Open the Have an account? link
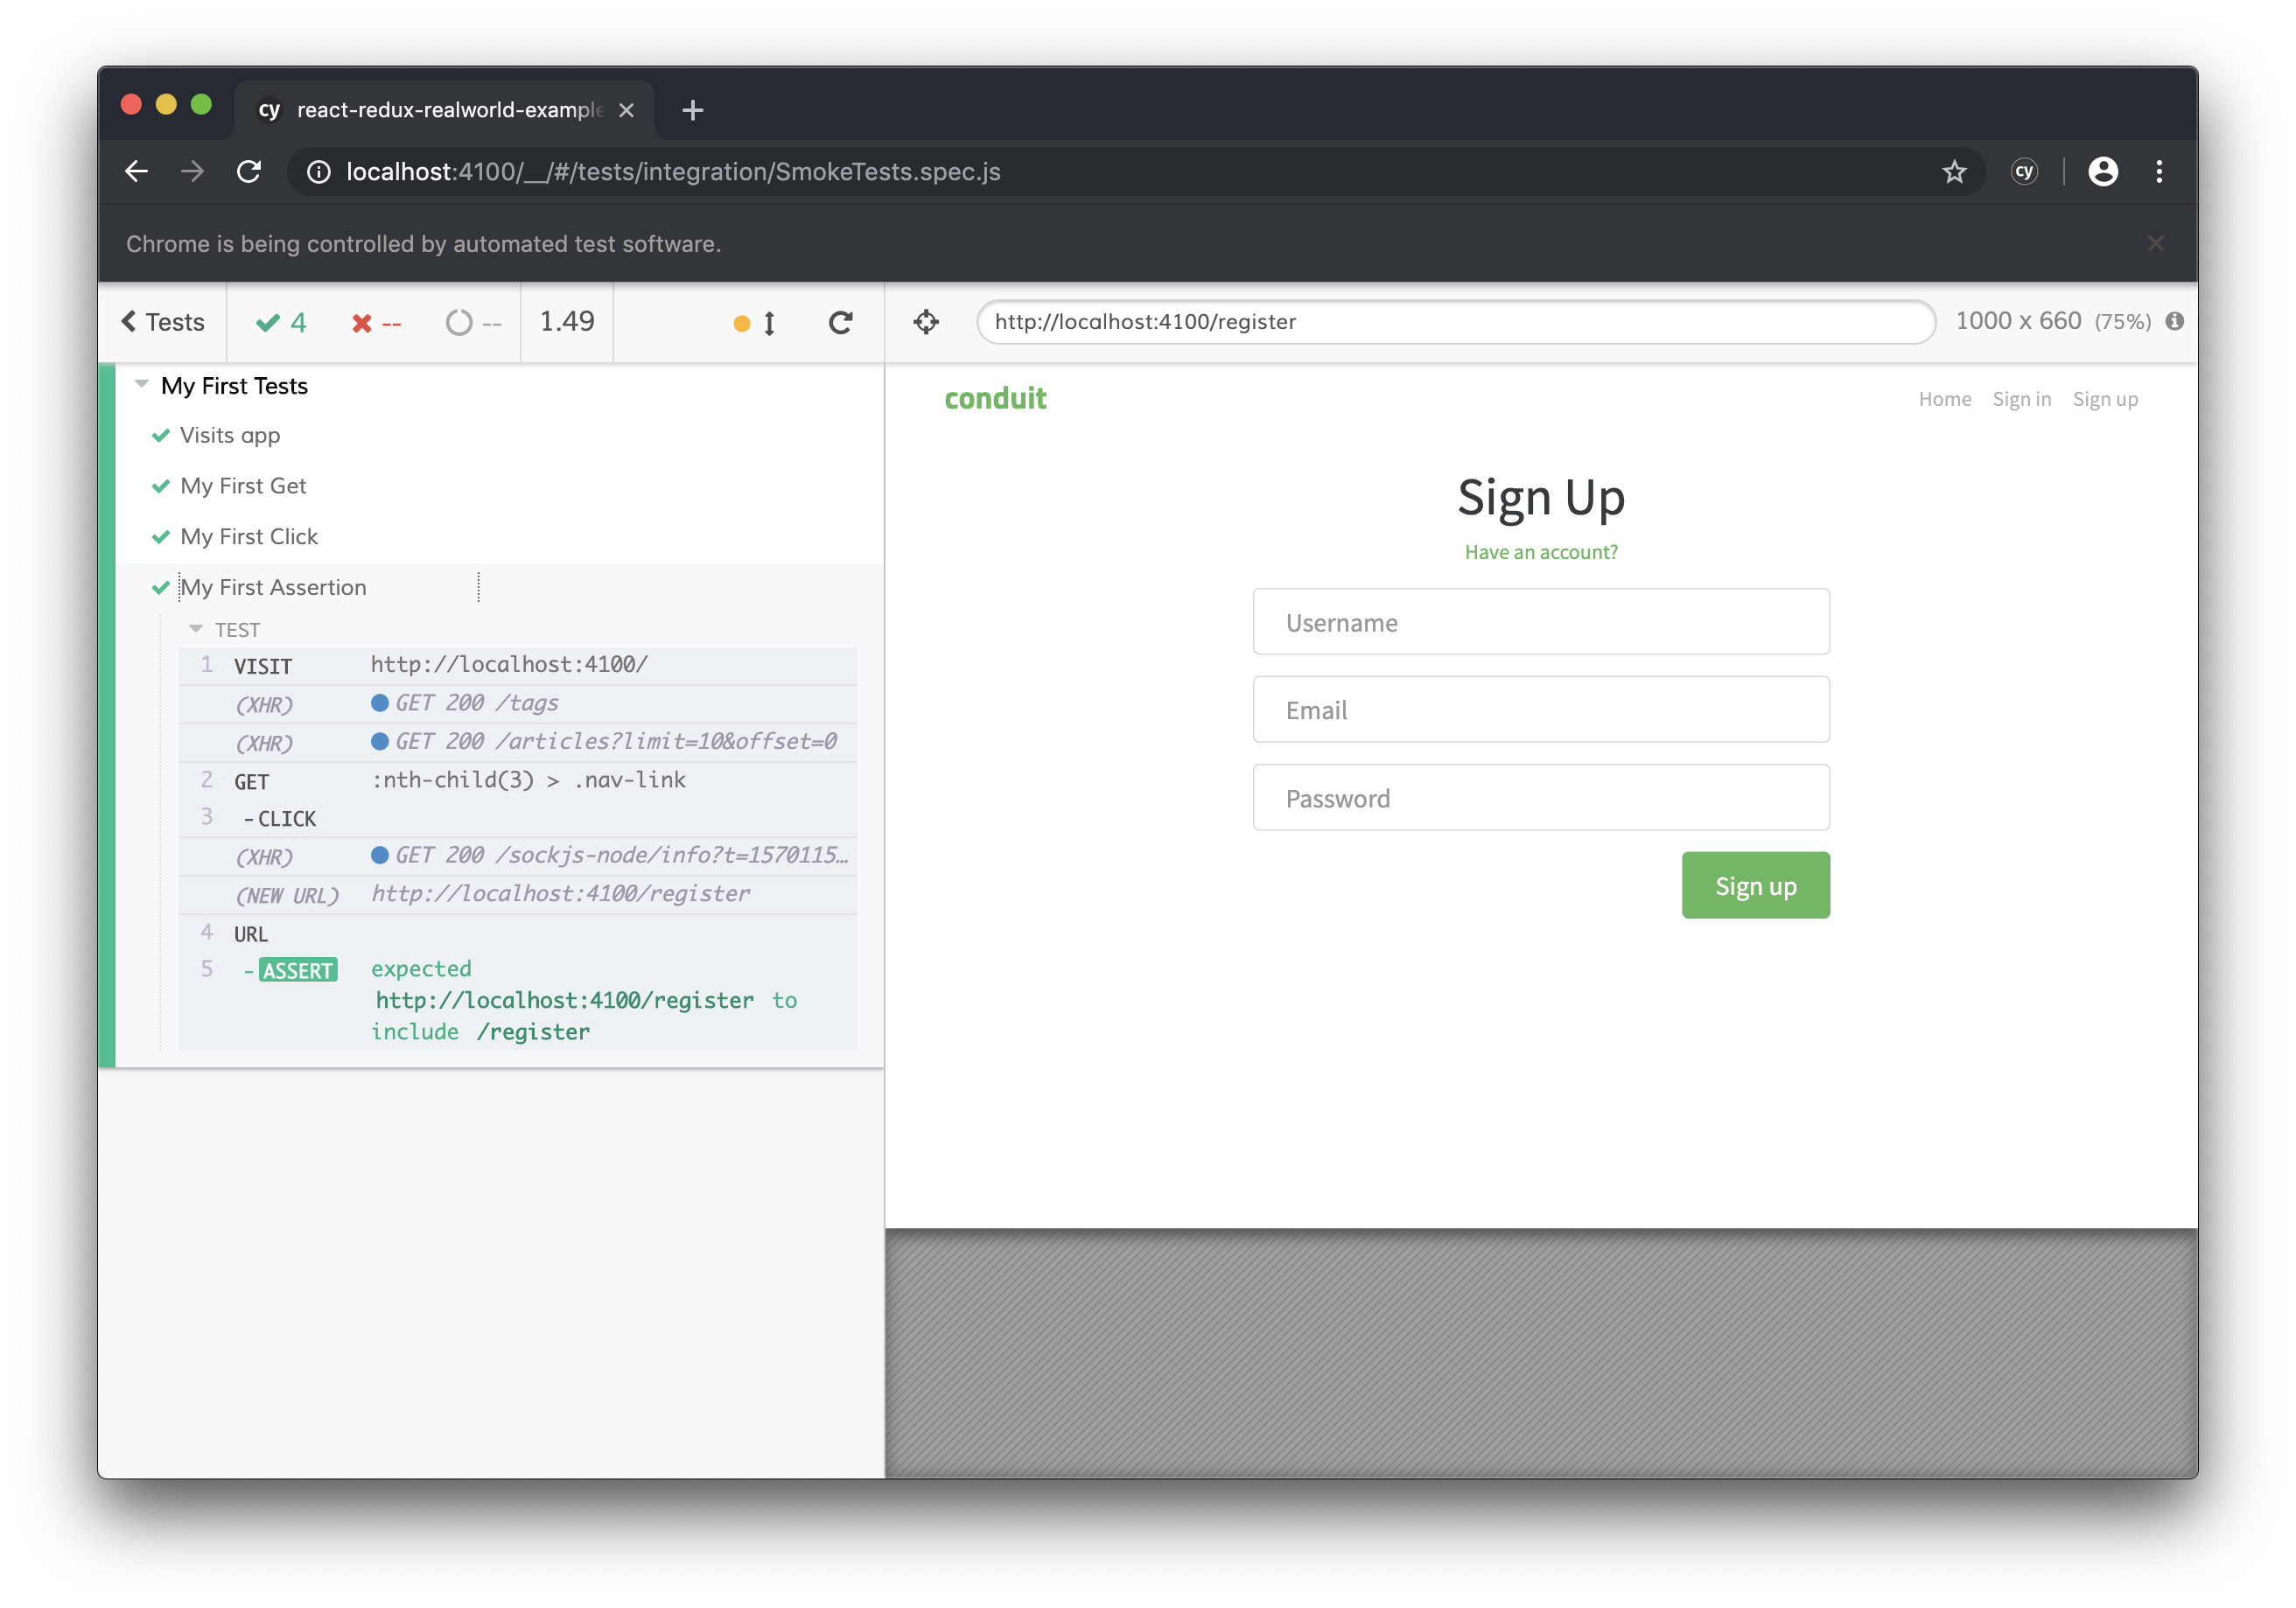This screenshot has width=2296, height=1608. [1540, 552]
